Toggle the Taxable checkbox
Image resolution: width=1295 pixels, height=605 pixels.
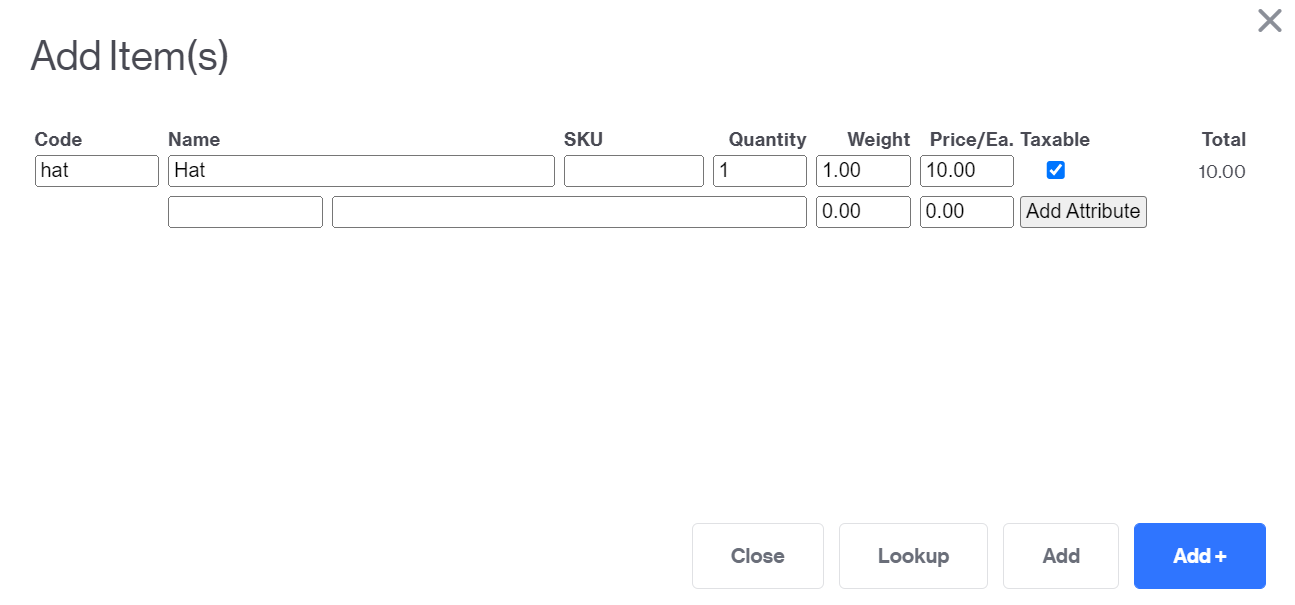point(1055,170)
